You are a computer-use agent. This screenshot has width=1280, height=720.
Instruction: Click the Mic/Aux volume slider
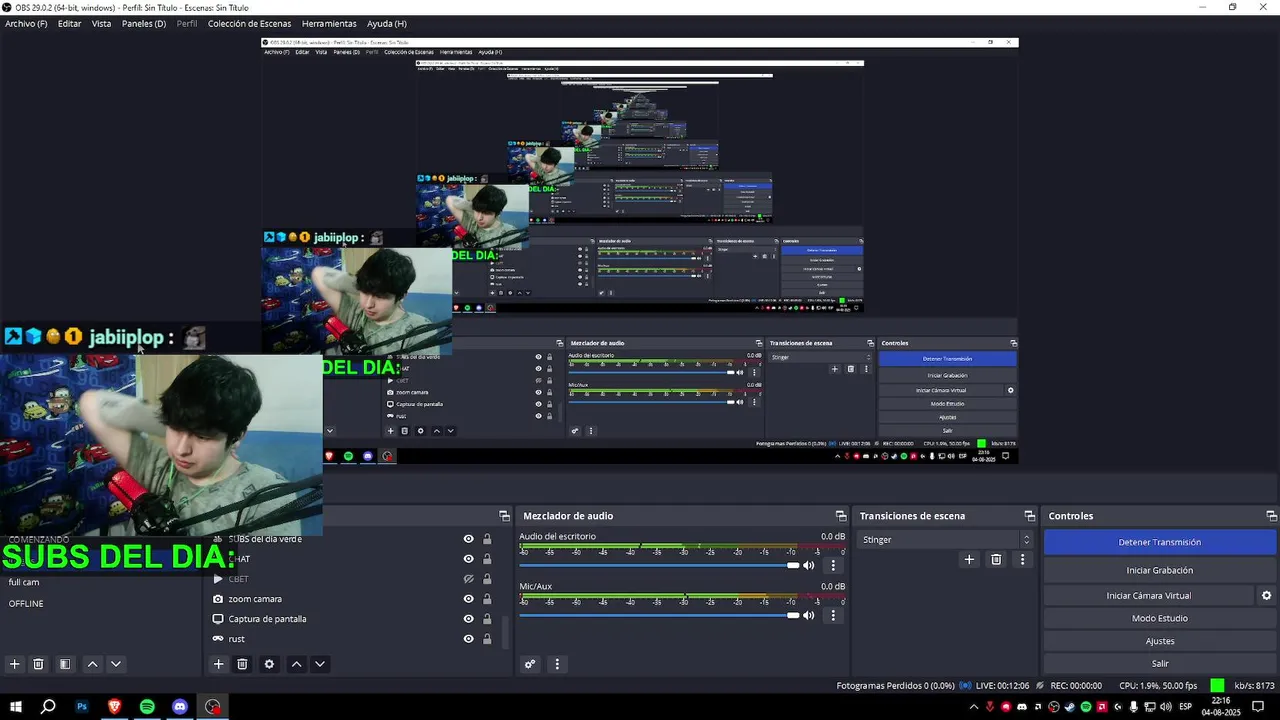point(659,615)
